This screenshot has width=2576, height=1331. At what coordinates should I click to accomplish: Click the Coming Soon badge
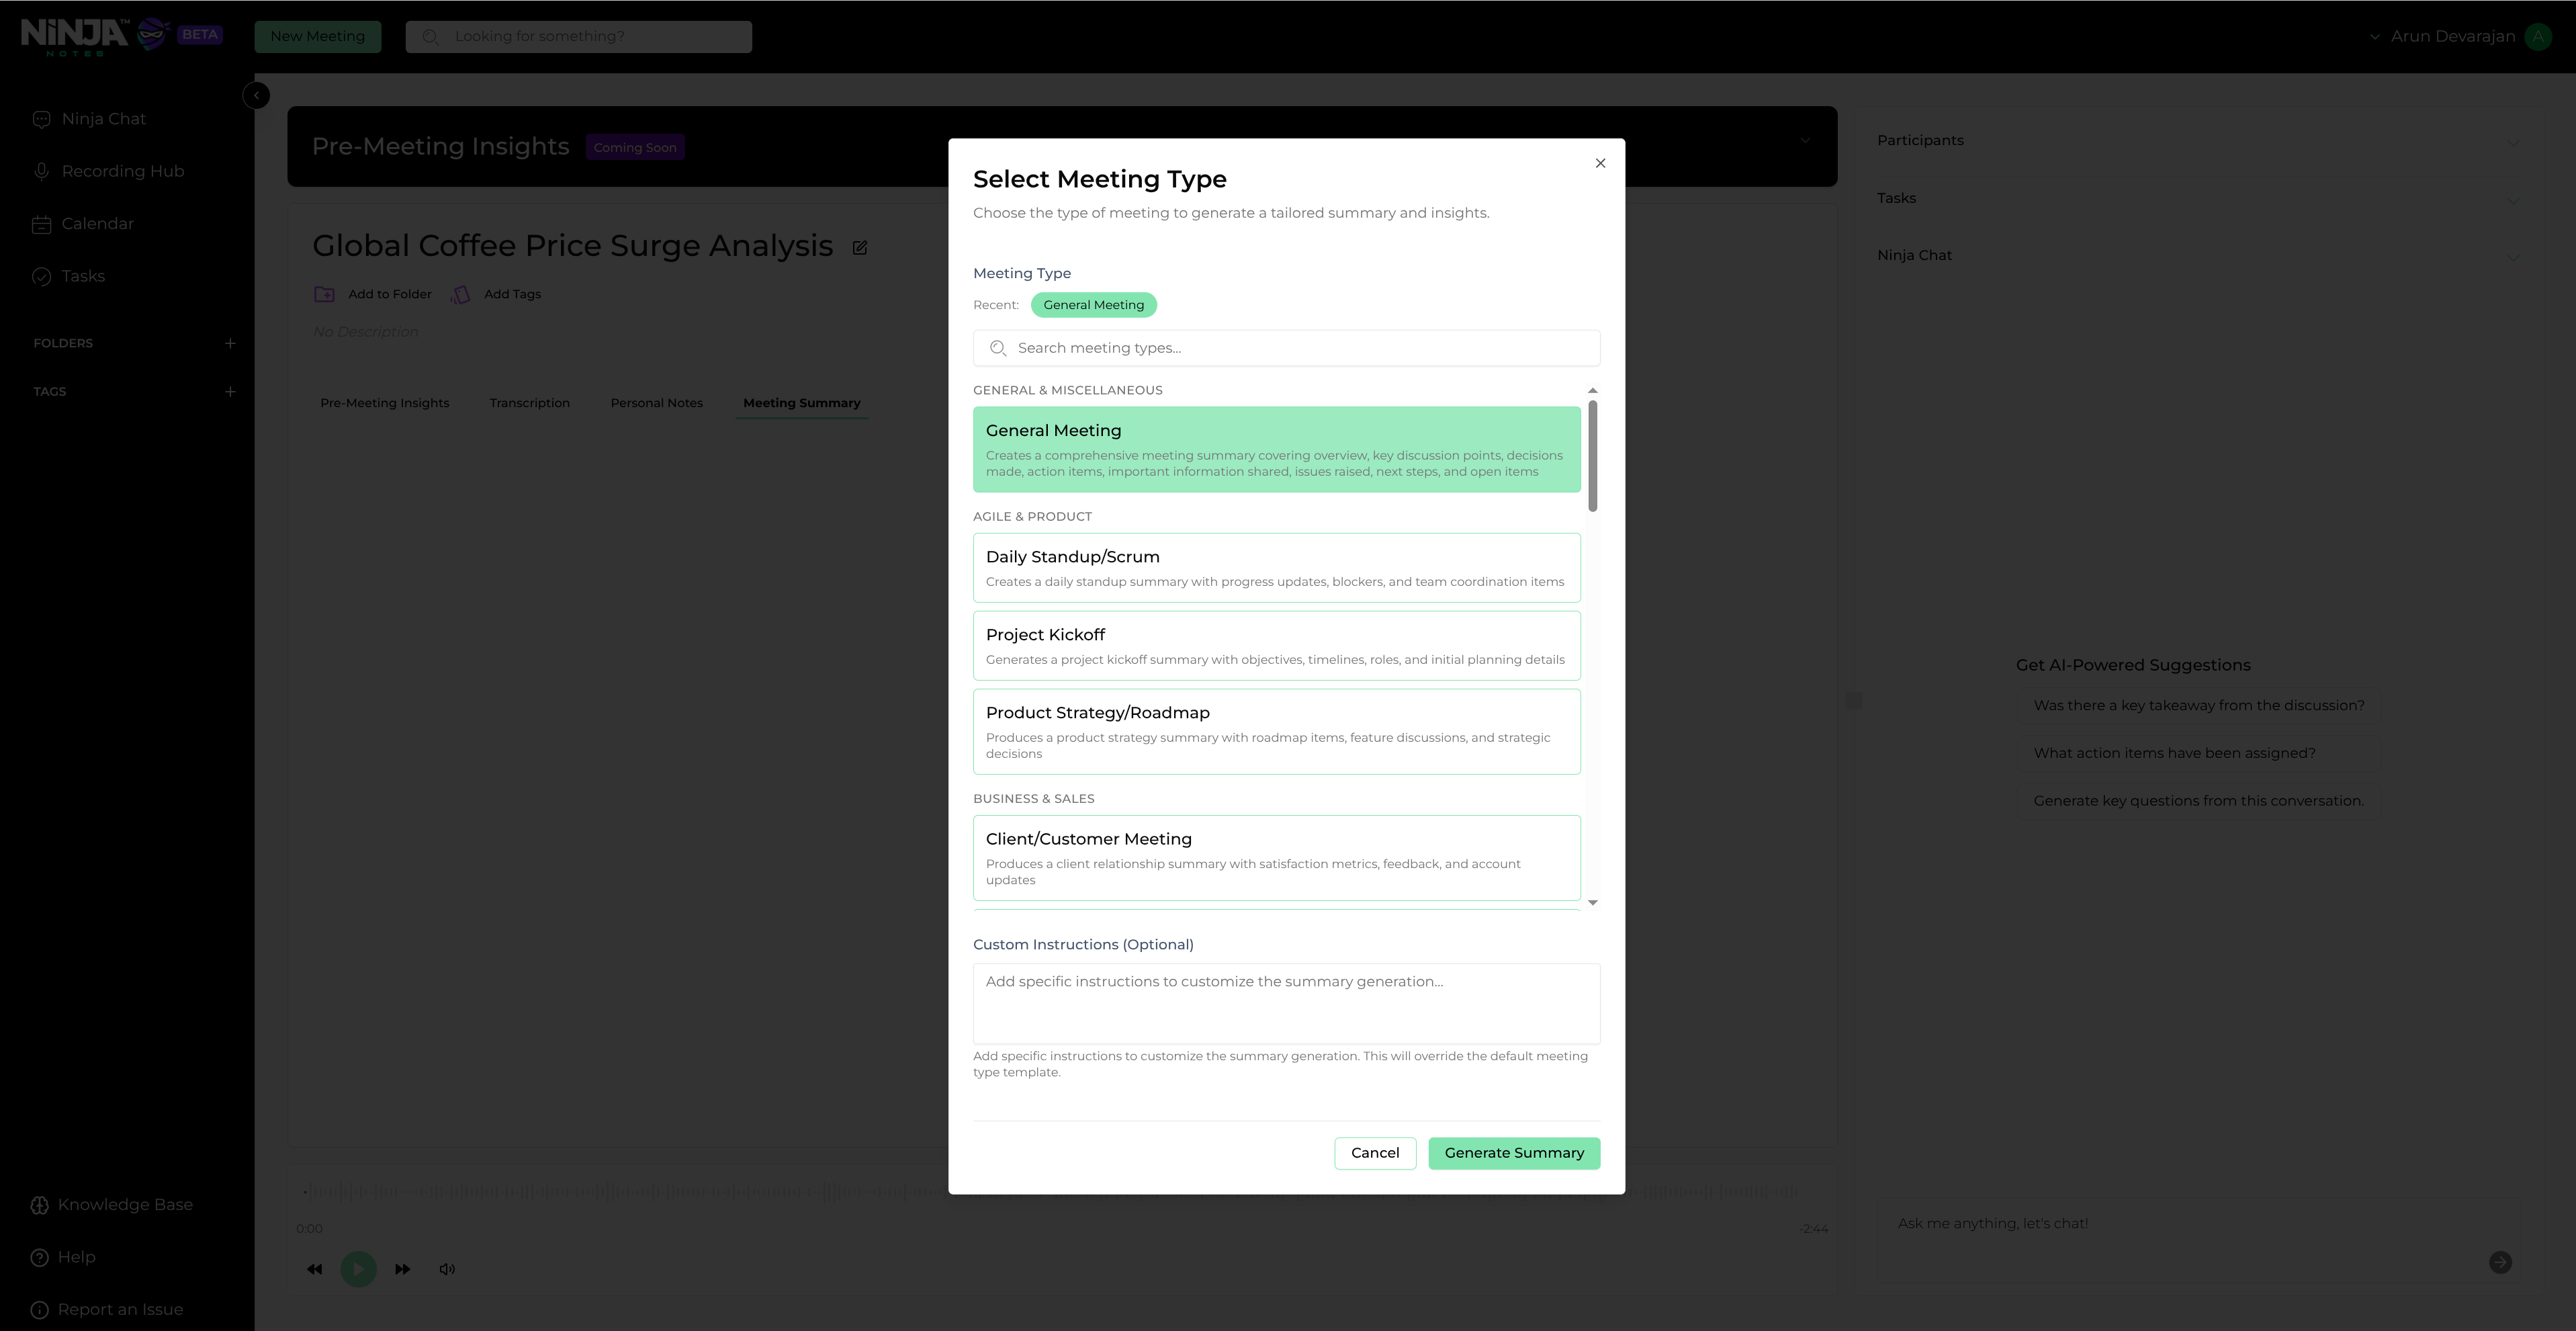(x=634, y=147)
